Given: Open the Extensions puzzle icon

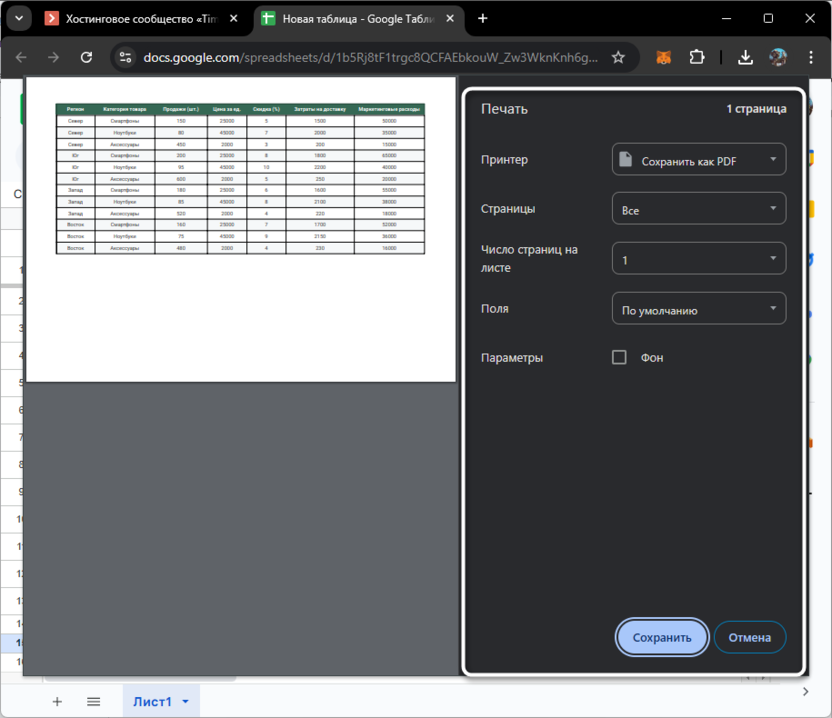Looking at the screenshot, I should (697, 57).
